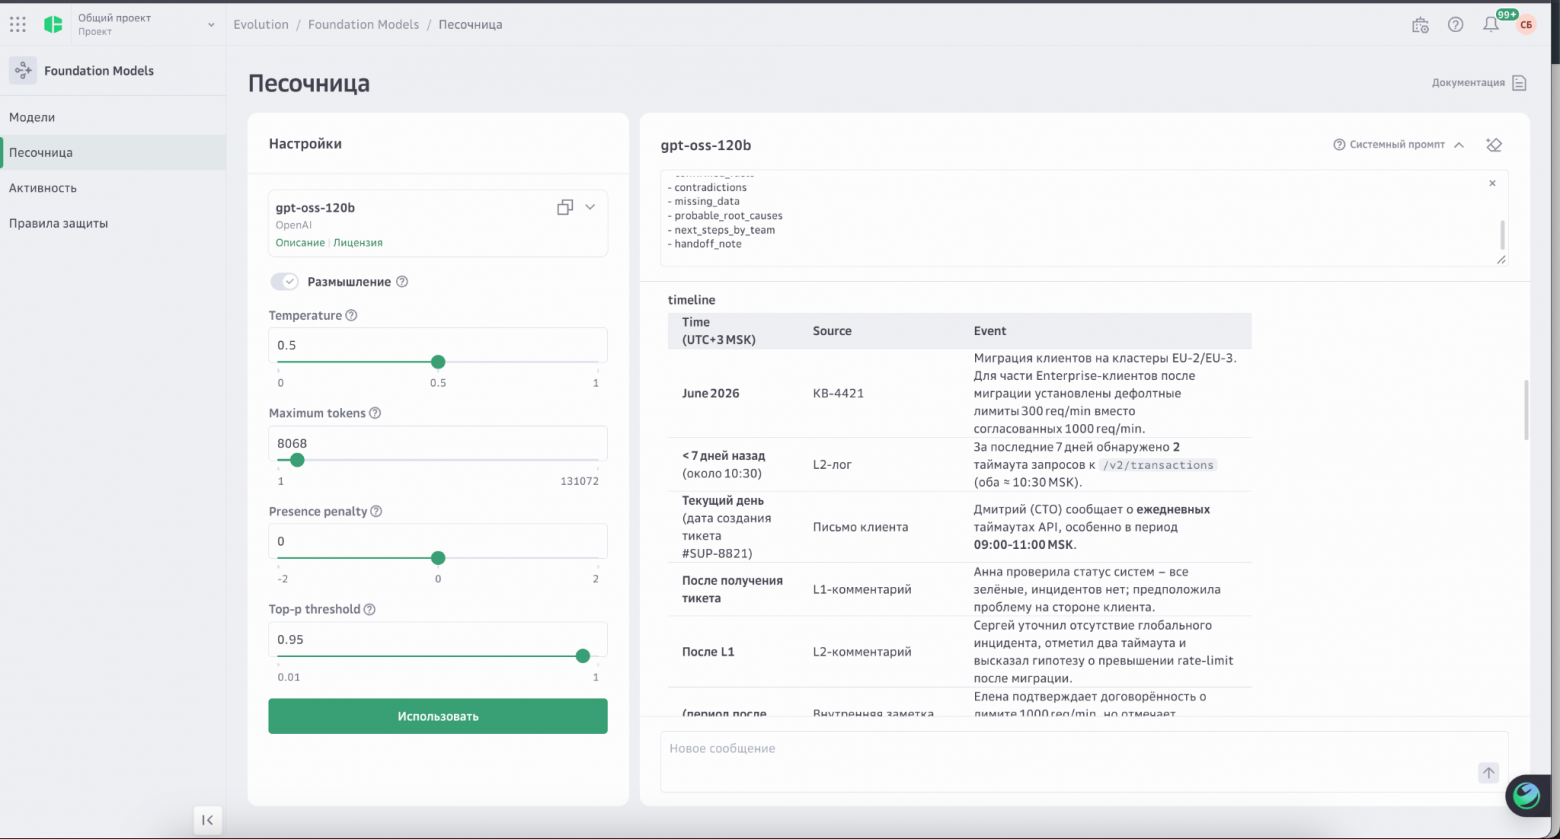
Task: Collapse the Системный промпт section chevron
Action: point(1459,145)
